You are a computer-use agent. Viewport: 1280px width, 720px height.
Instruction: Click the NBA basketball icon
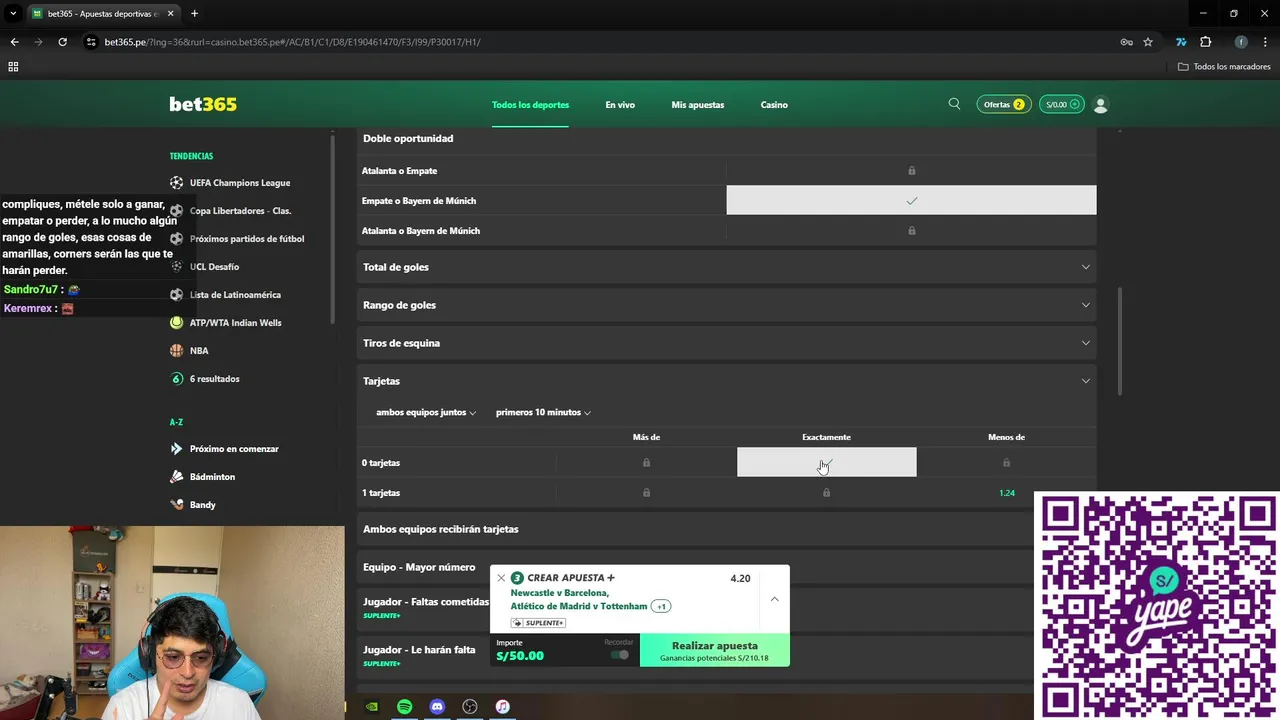tap(177, 351)
